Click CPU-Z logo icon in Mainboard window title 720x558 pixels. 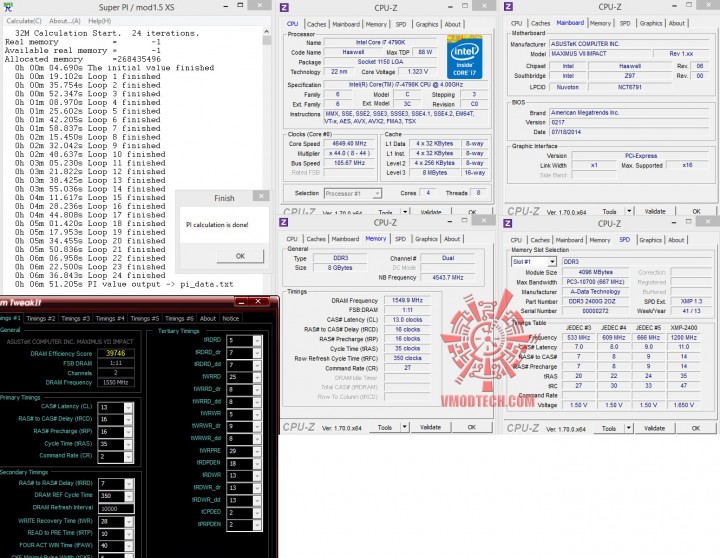pos(508,6)
